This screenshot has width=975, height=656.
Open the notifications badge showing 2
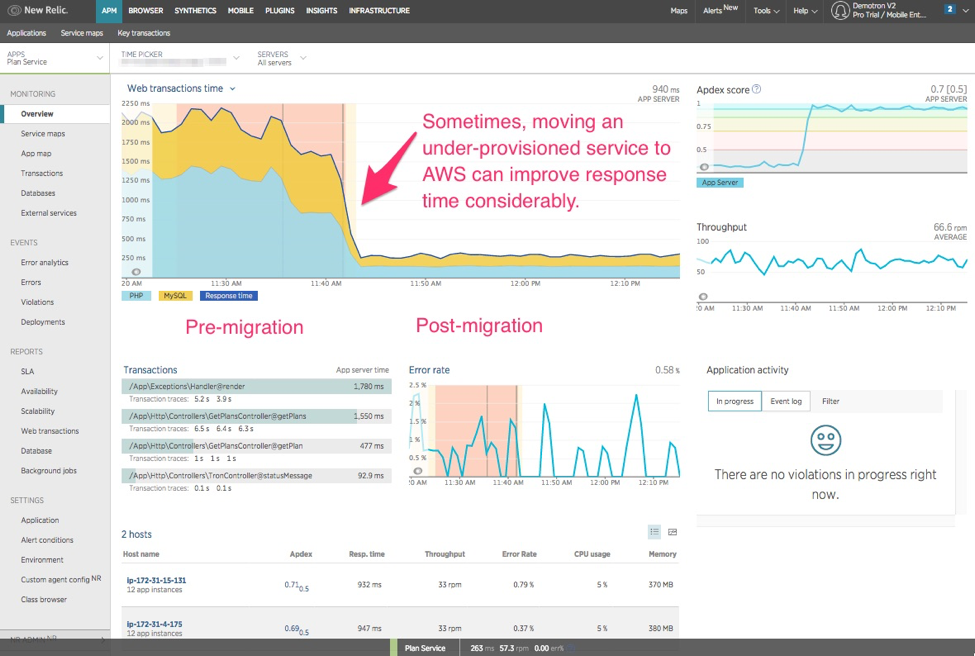(x=949, y=9)
